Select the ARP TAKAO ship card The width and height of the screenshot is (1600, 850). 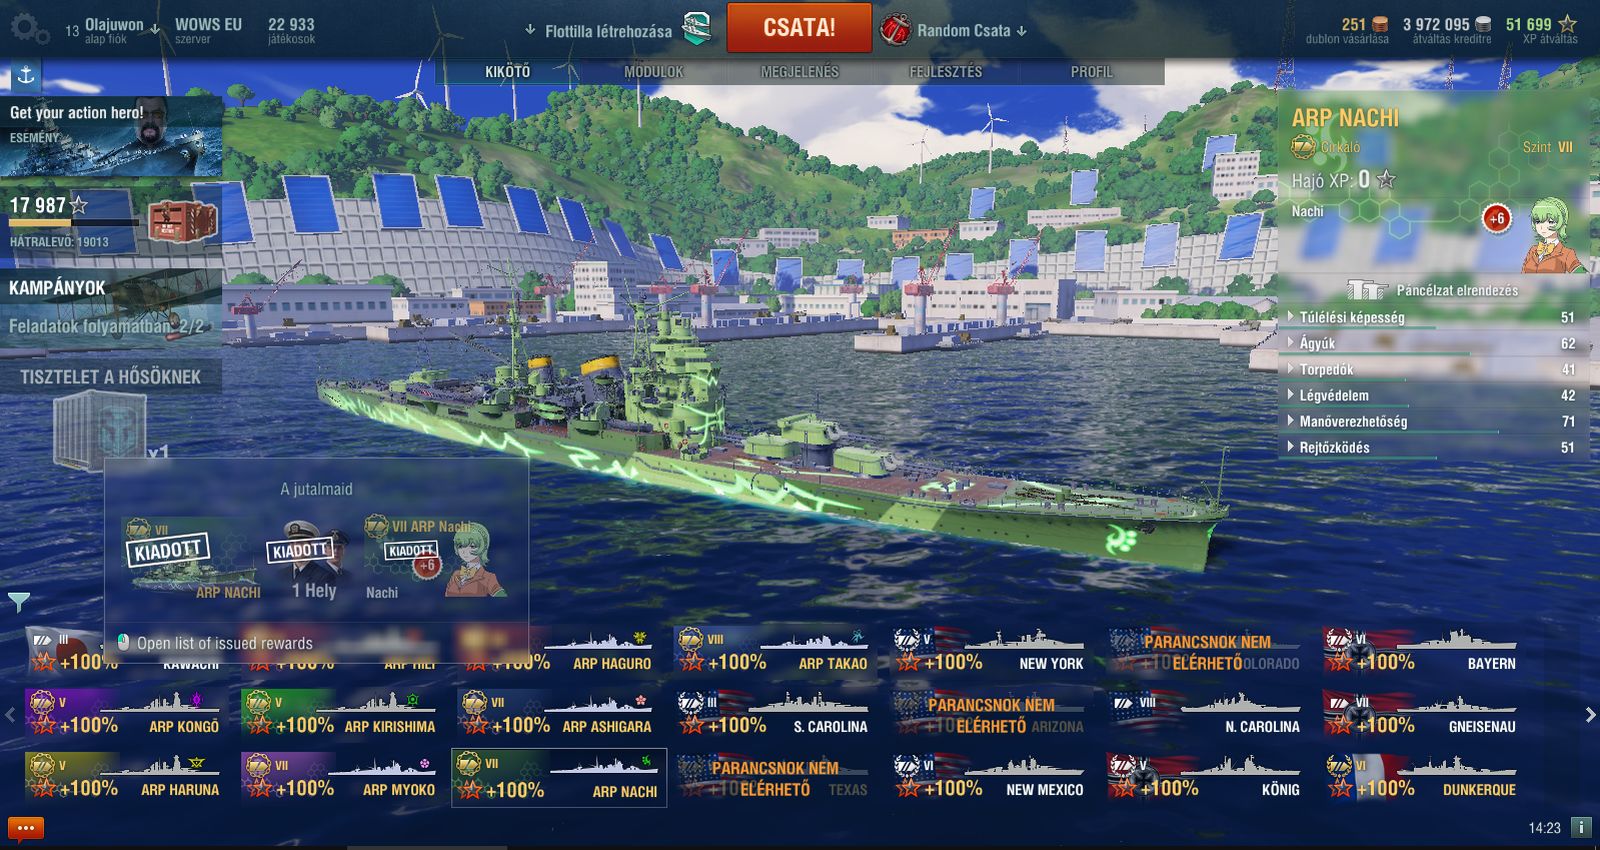(775, 651)
